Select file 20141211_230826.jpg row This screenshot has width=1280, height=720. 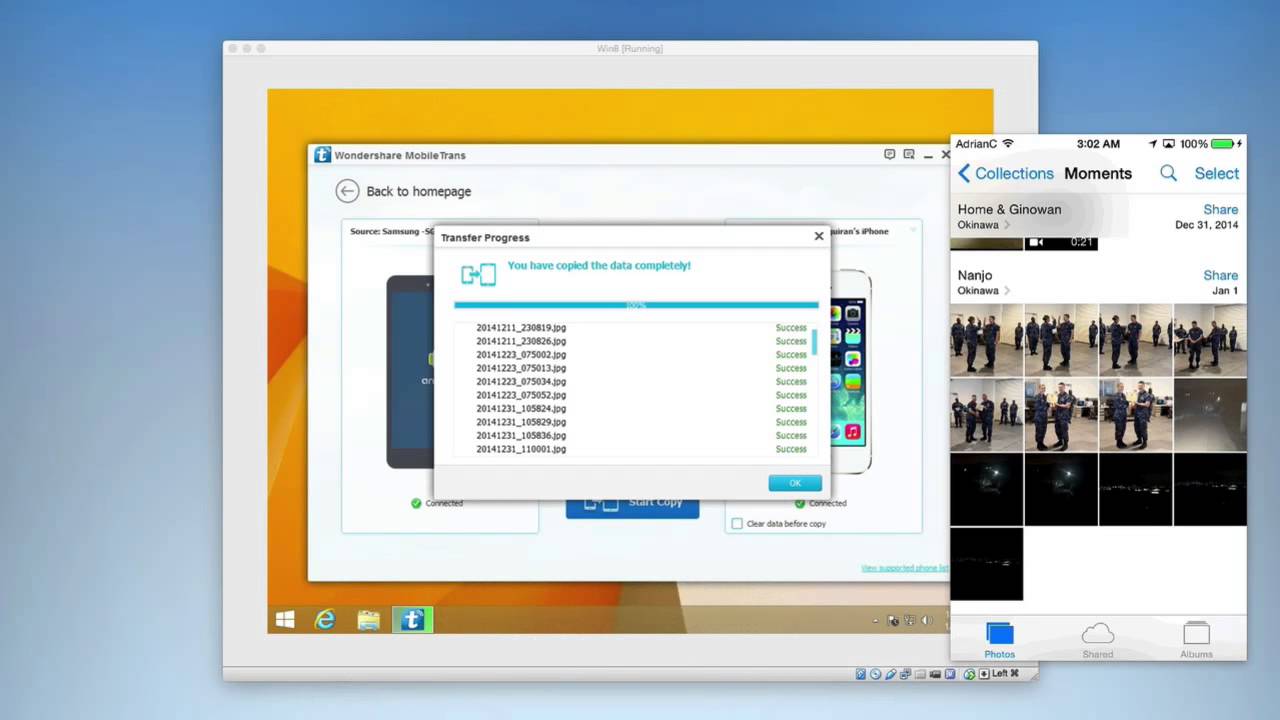pyautogui.click(x=634, y=341)
